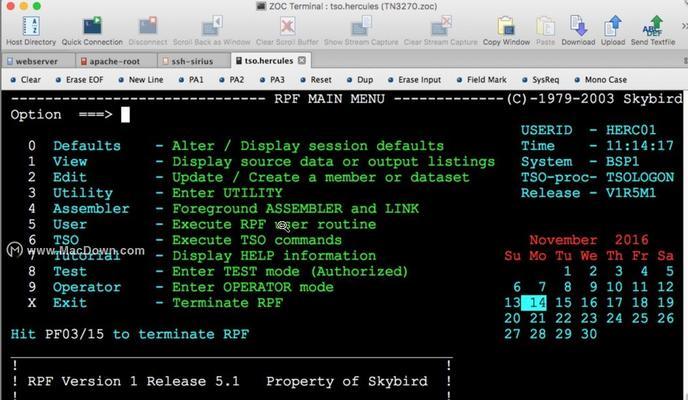Click the TSO menu entry
This screenshot has height=400, width=688.
(66, 240)
